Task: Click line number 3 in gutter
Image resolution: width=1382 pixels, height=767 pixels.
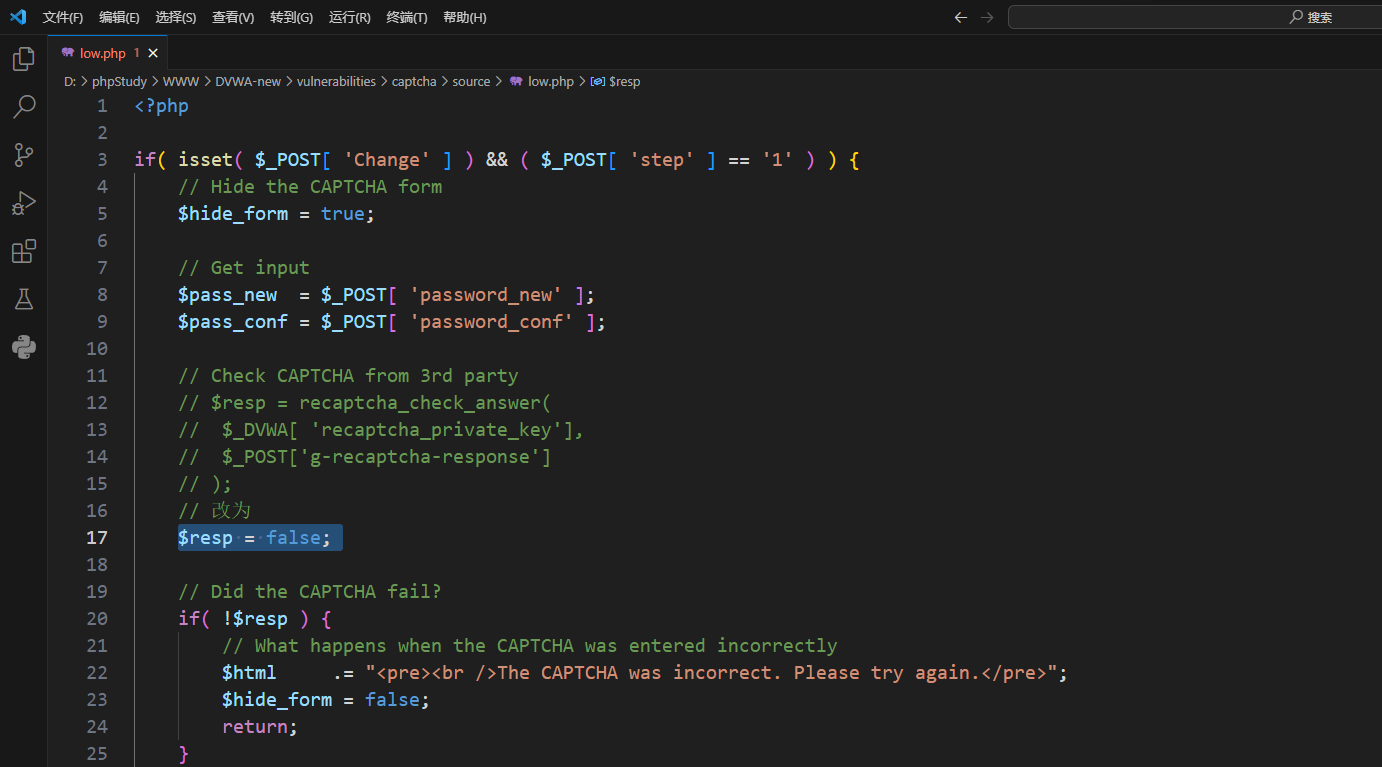Action: 102,160
